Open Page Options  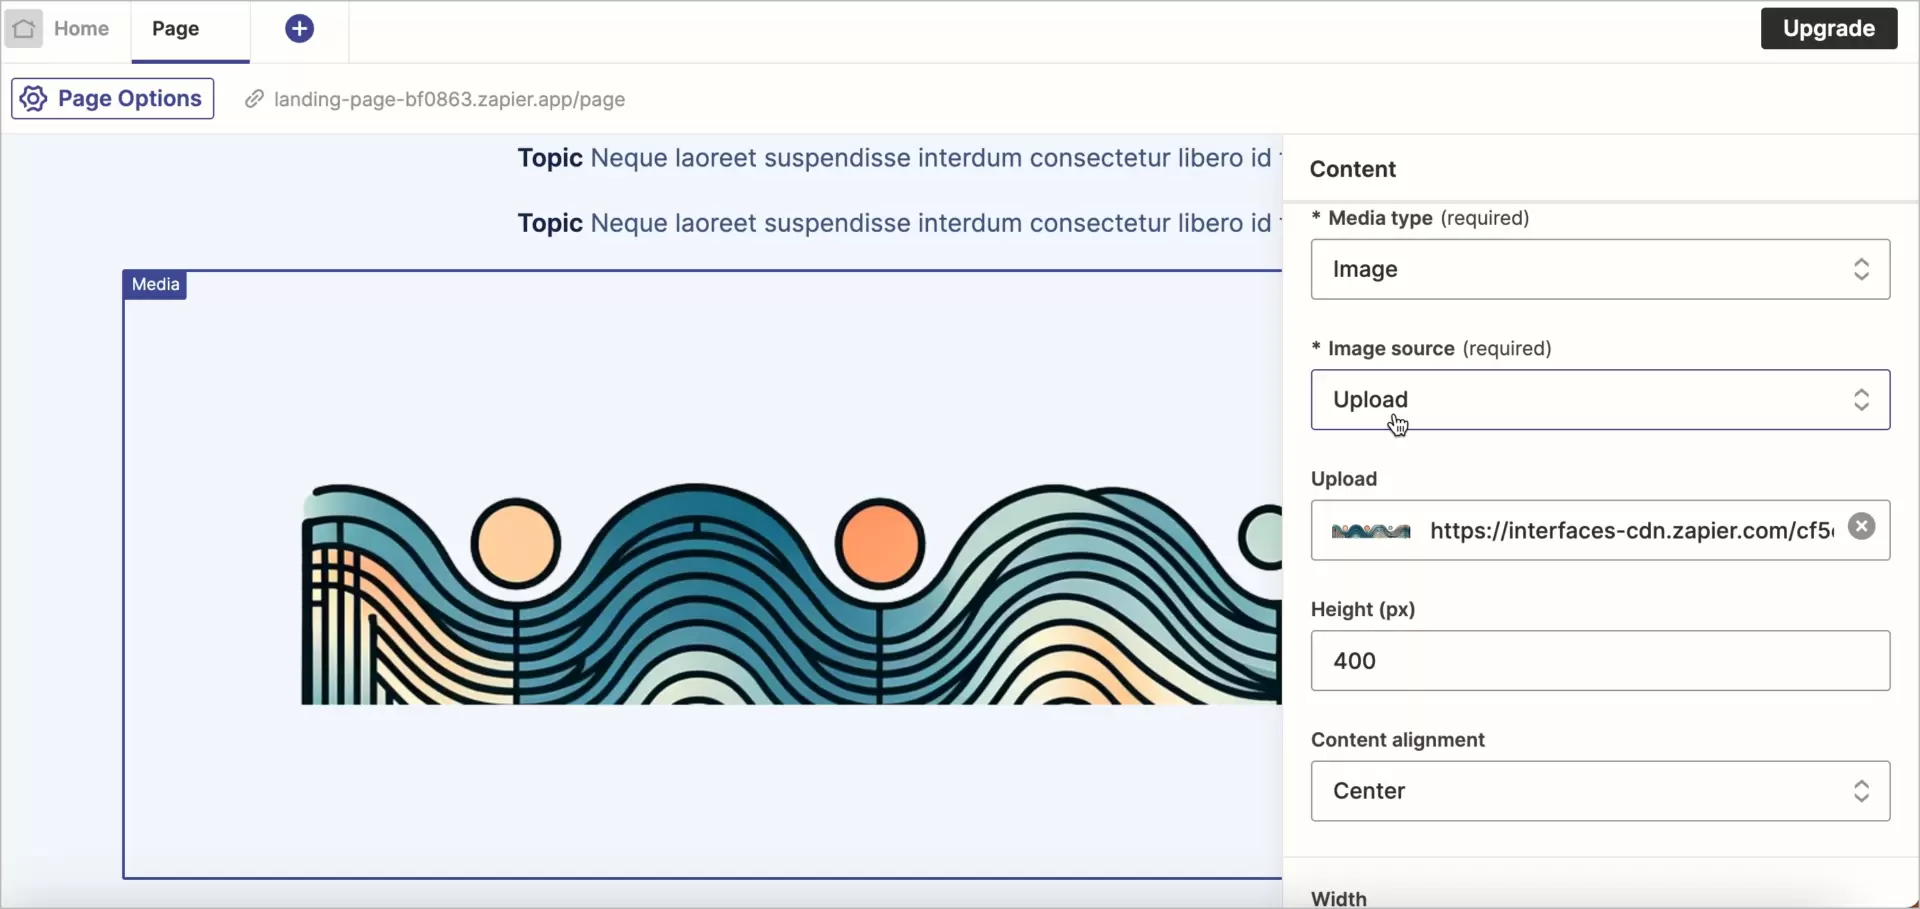point(112,98)
